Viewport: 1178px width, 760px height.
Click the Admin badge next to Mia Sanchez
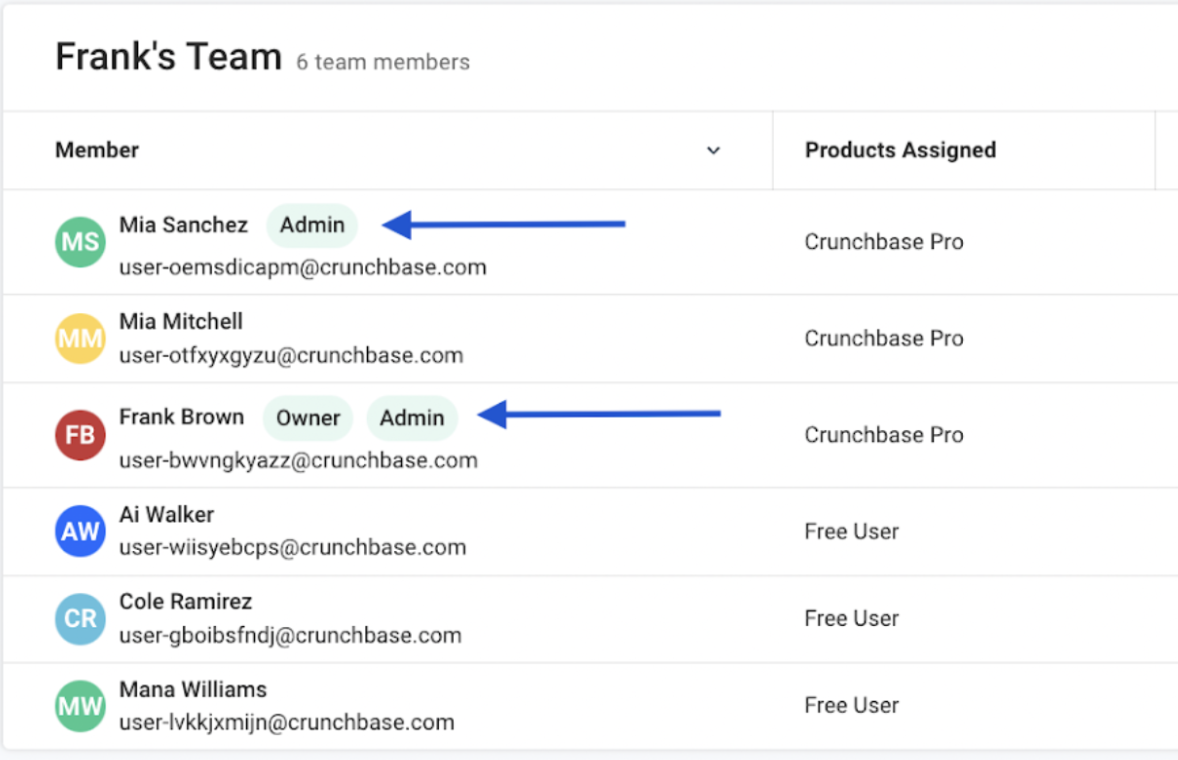[x=312, y=225]
